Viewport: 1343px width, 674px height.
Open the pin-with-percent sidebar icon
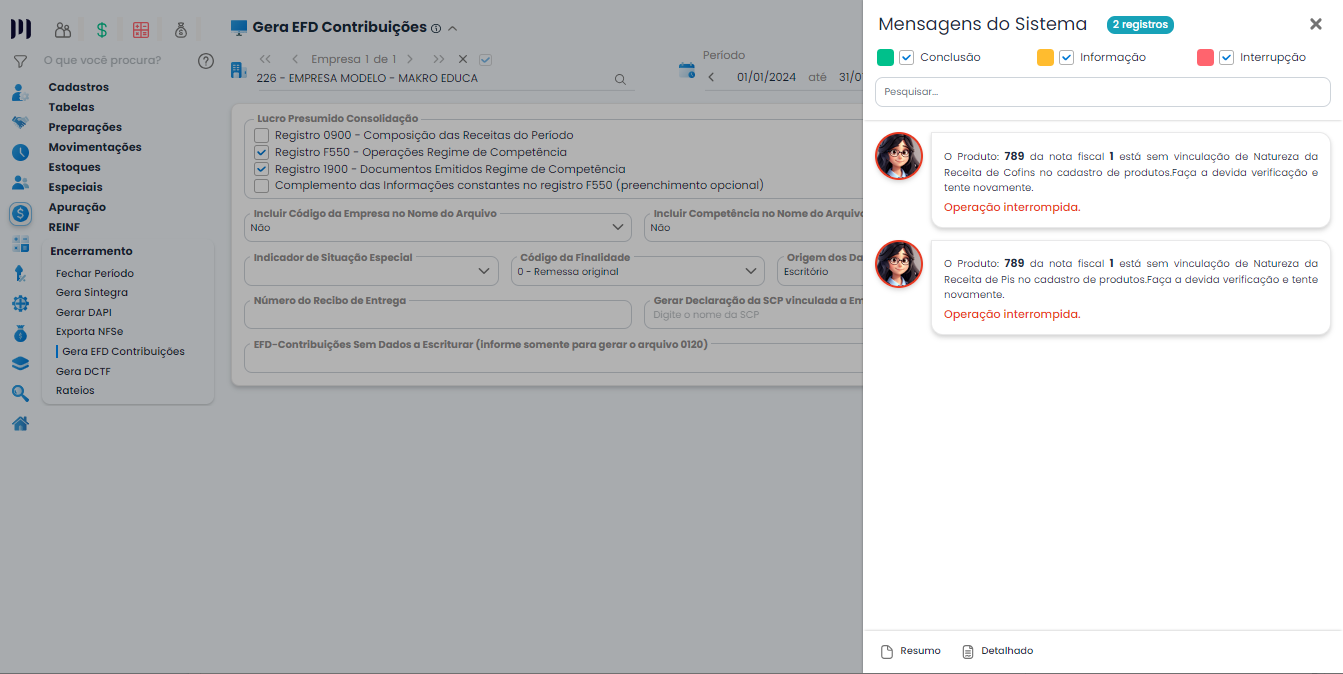coord(20,273)
